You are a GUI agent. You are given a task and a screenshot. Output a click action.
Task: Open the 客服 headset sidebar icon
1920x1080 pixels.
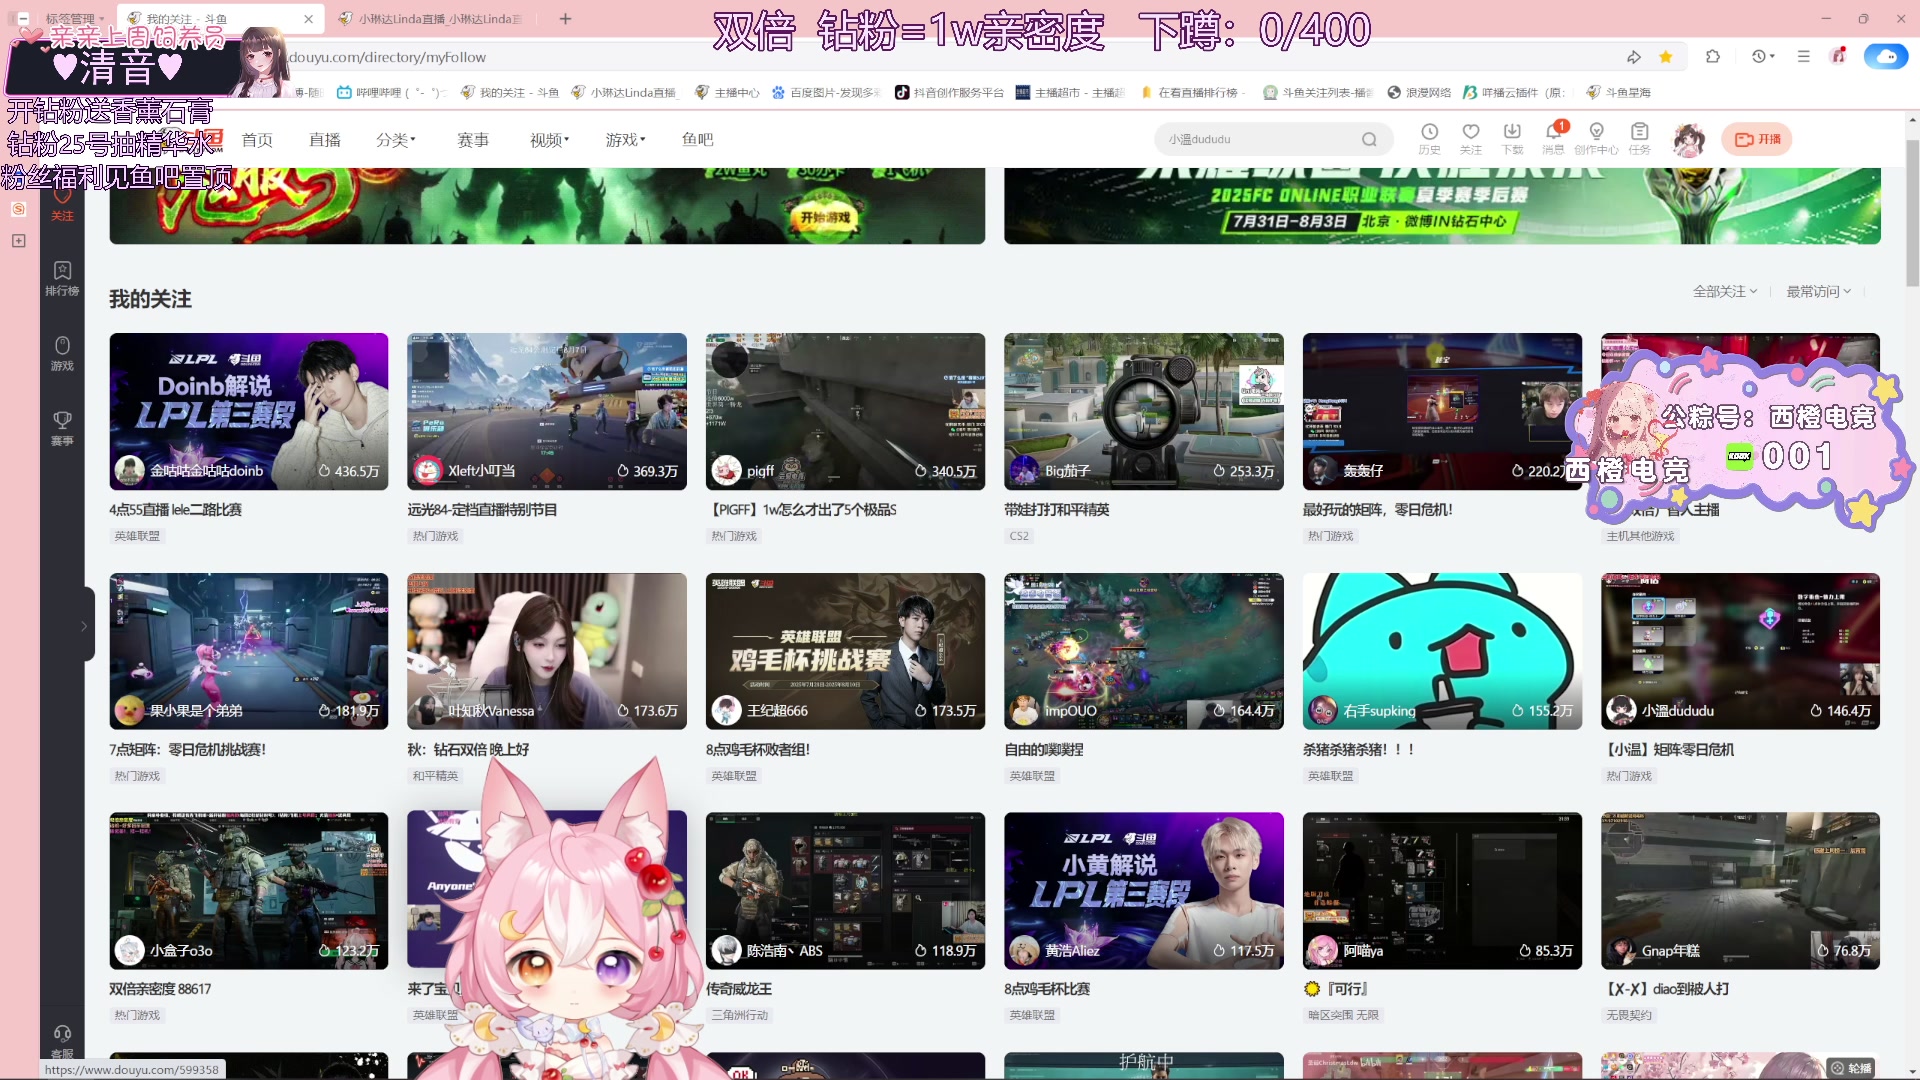point(62,1040)
